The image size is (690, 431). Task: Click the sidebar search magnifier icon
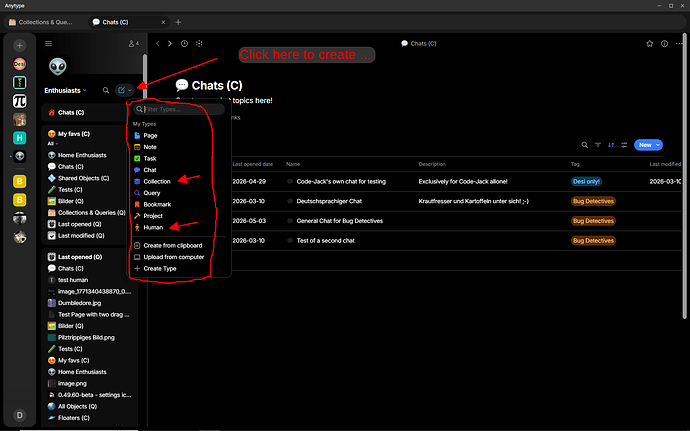pos(106,90)
